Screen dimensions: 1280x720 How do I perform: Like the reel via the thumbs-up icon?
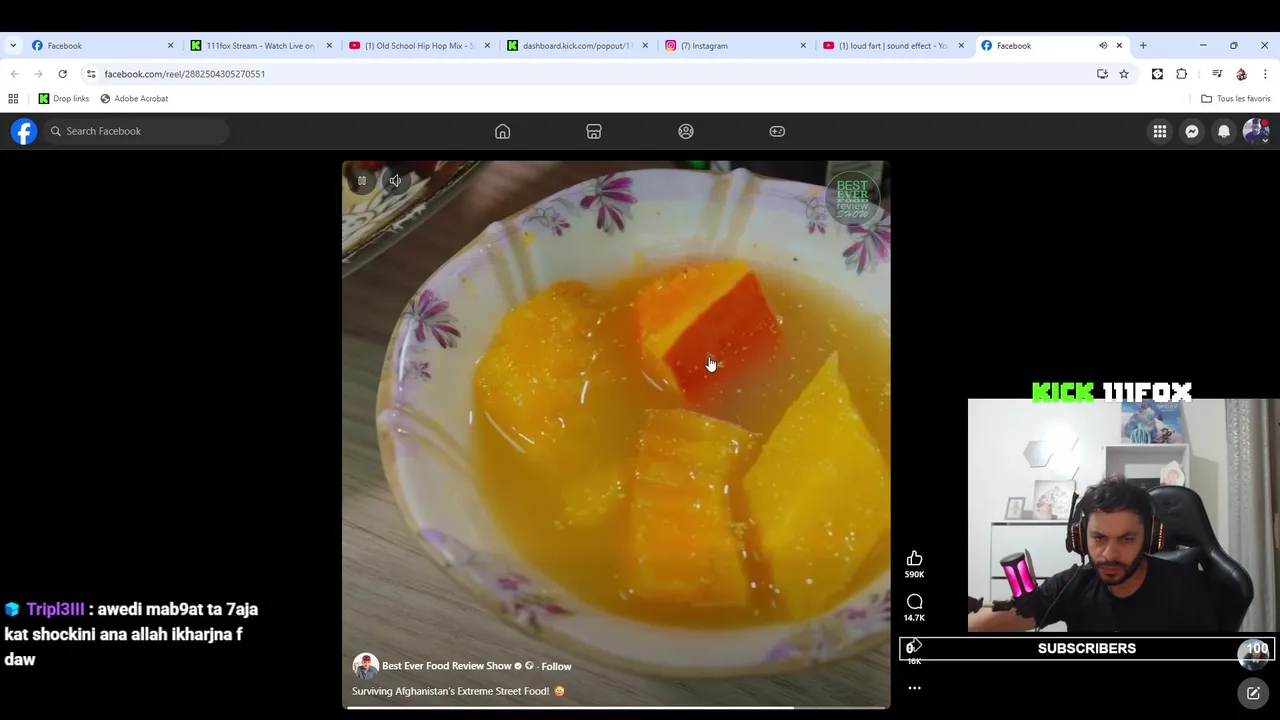[x=914, y=559]
